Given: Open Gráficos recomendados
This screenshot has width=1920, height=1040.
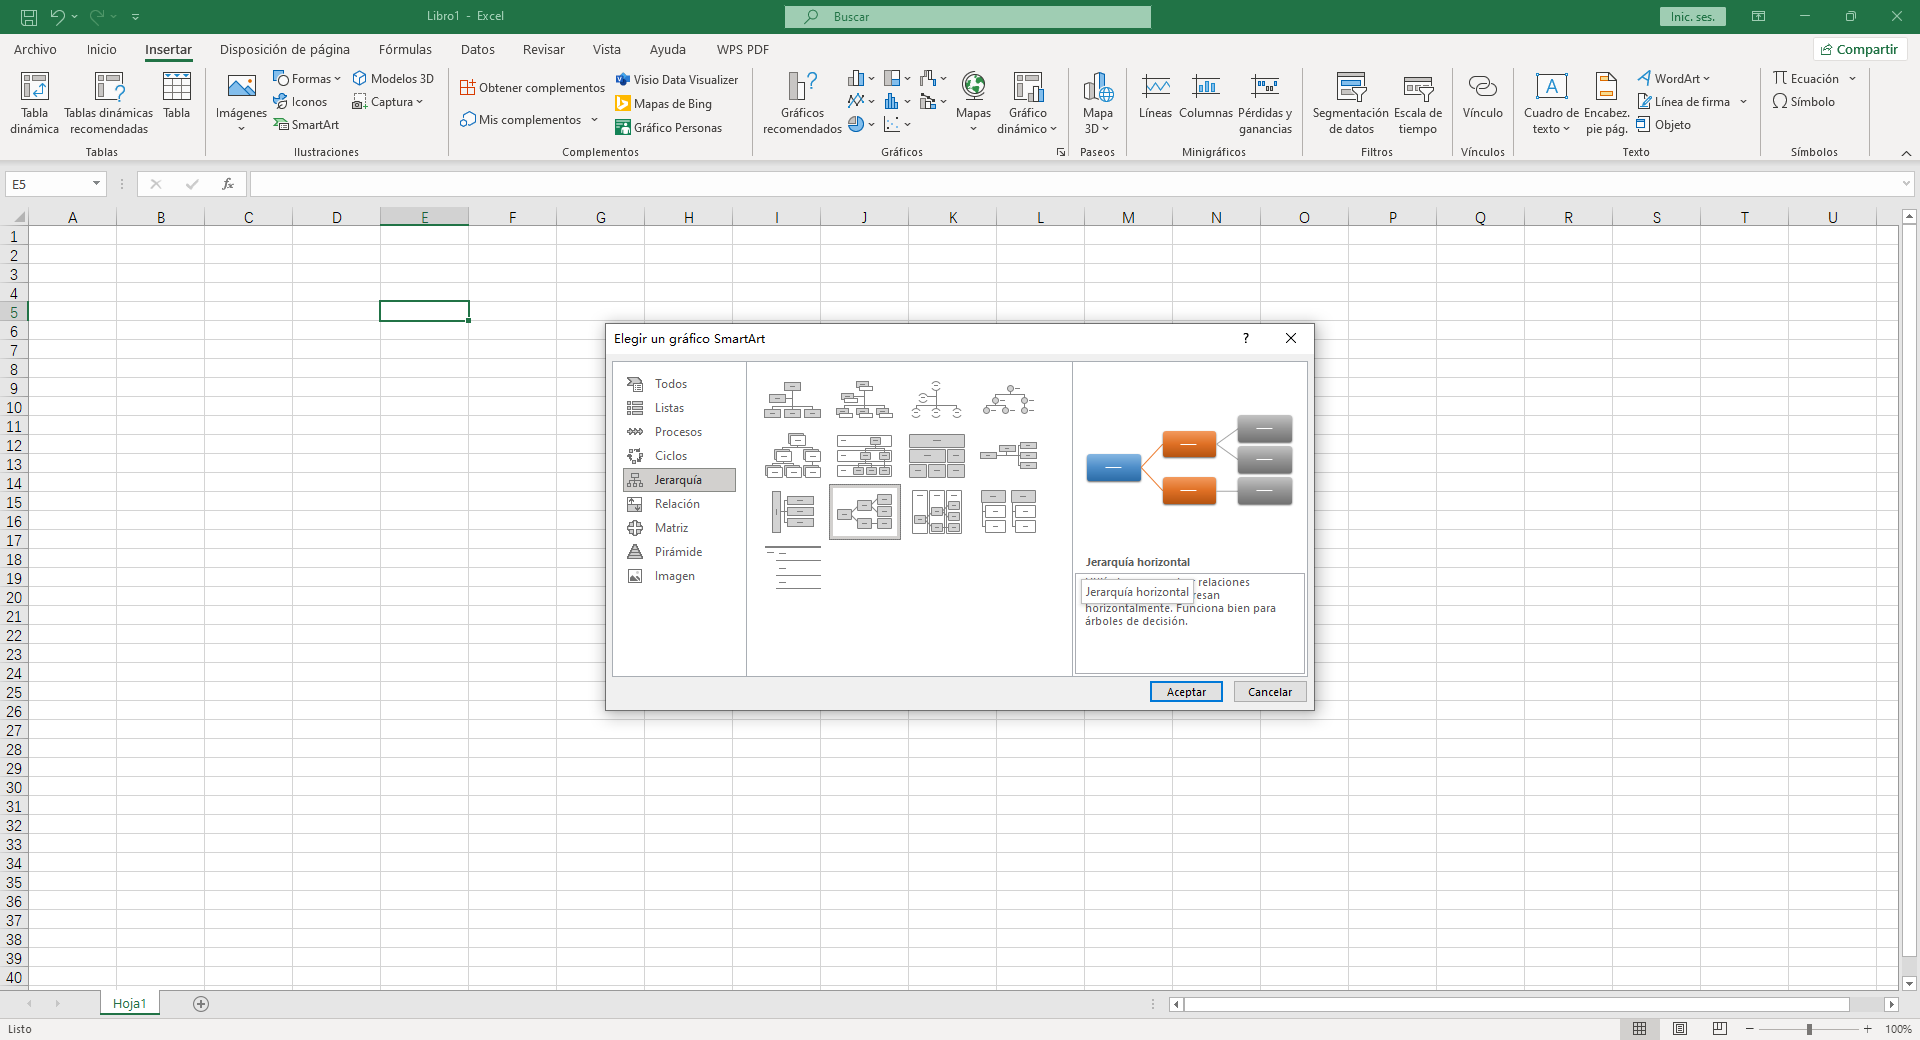Looking at the screenshot, I should [x=802, y=102].
